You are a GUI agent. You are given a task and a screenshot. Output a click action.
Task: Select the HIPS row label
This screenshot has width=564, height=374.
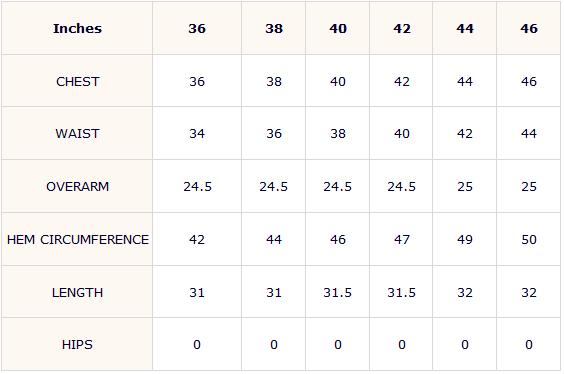click(x=77, y=345)
